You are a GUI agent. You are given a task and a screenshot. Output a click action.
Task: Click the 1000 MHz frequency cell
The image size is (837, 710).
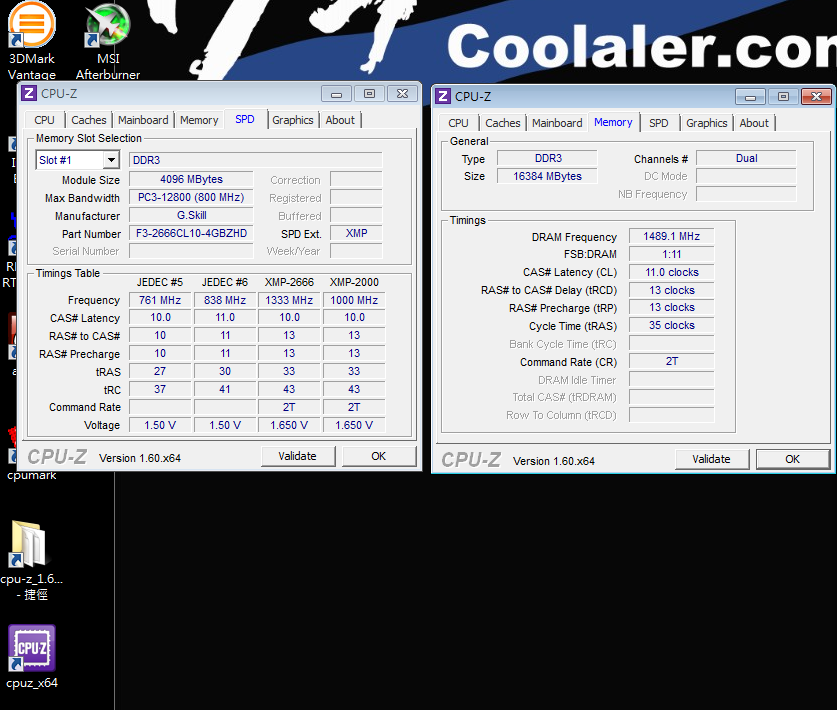tap(354, 300)
